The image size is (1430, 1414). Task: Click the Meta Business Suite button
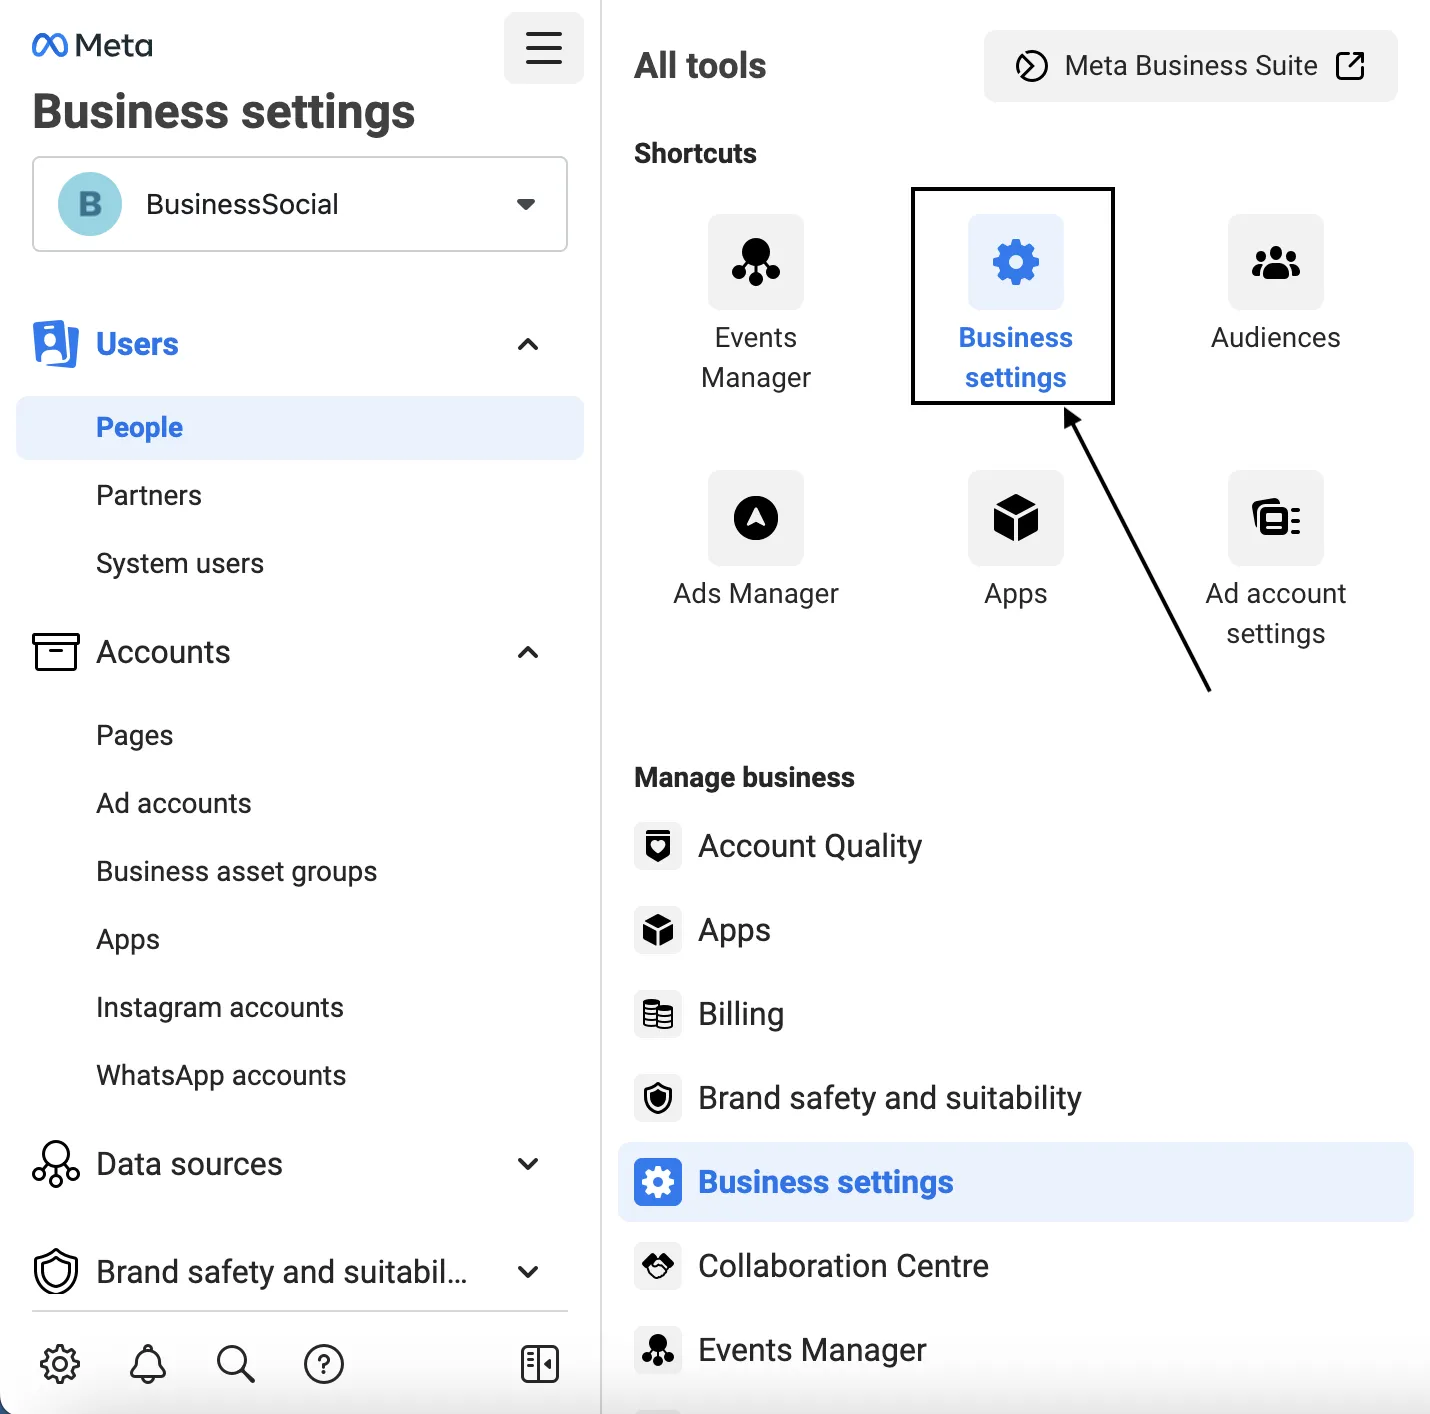(x=1191, y=66)
